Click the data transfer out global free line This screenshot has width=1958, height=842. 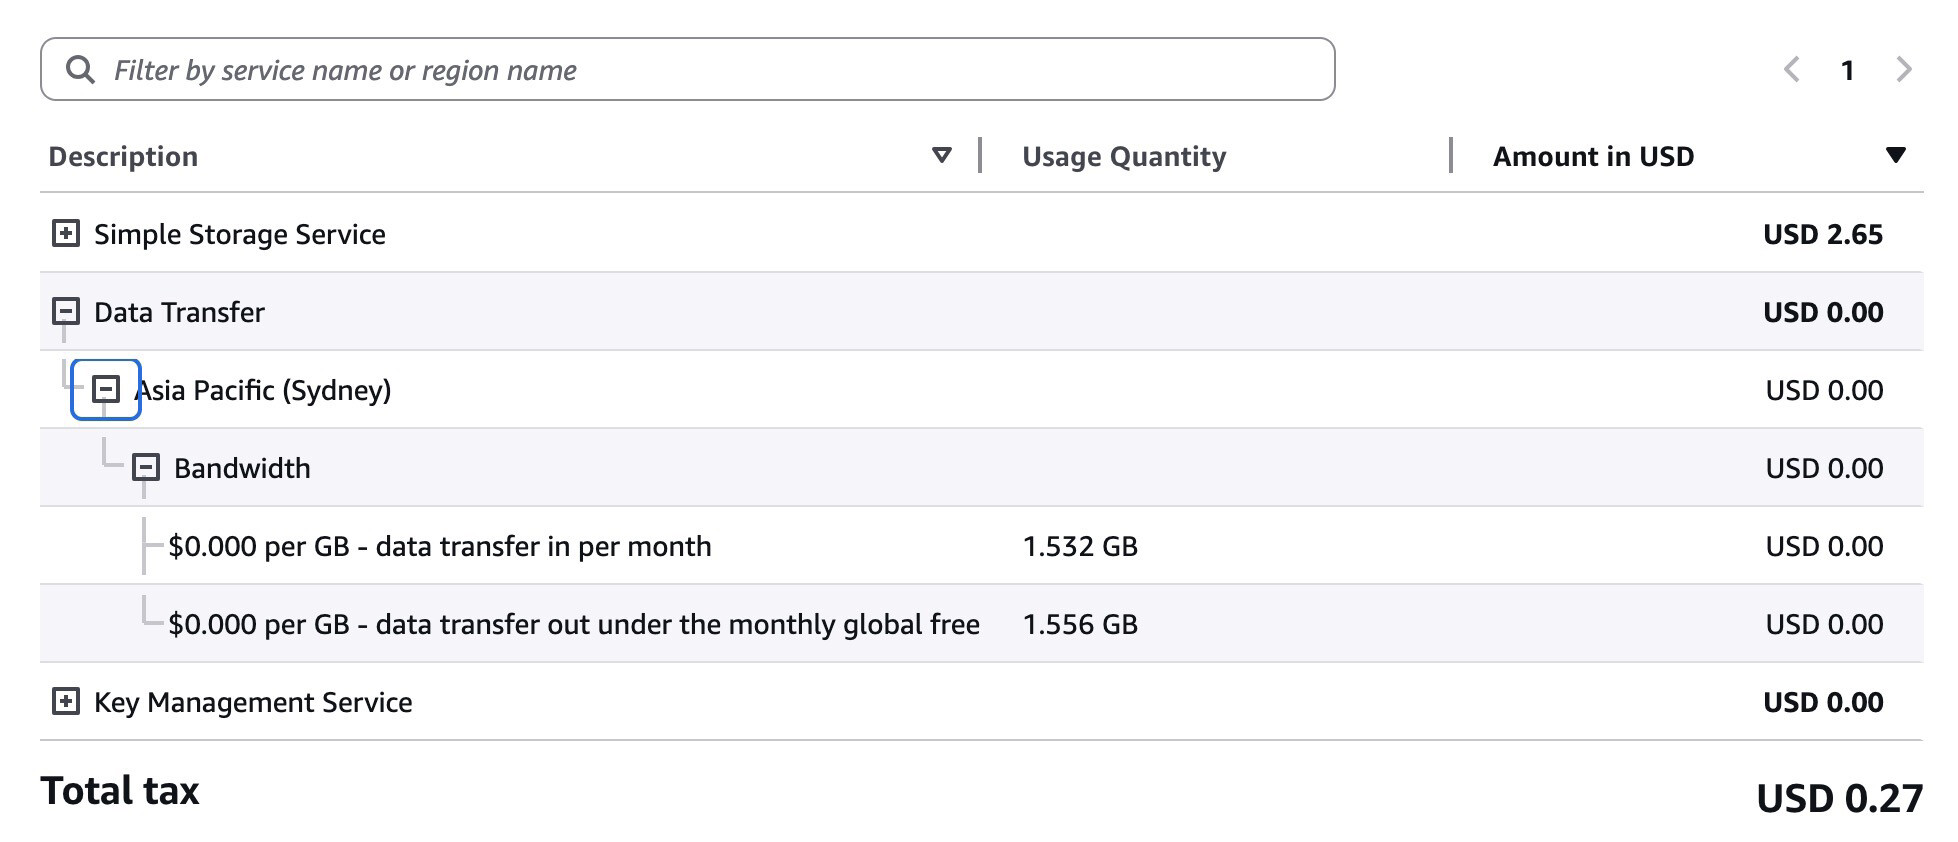[574, 624]
